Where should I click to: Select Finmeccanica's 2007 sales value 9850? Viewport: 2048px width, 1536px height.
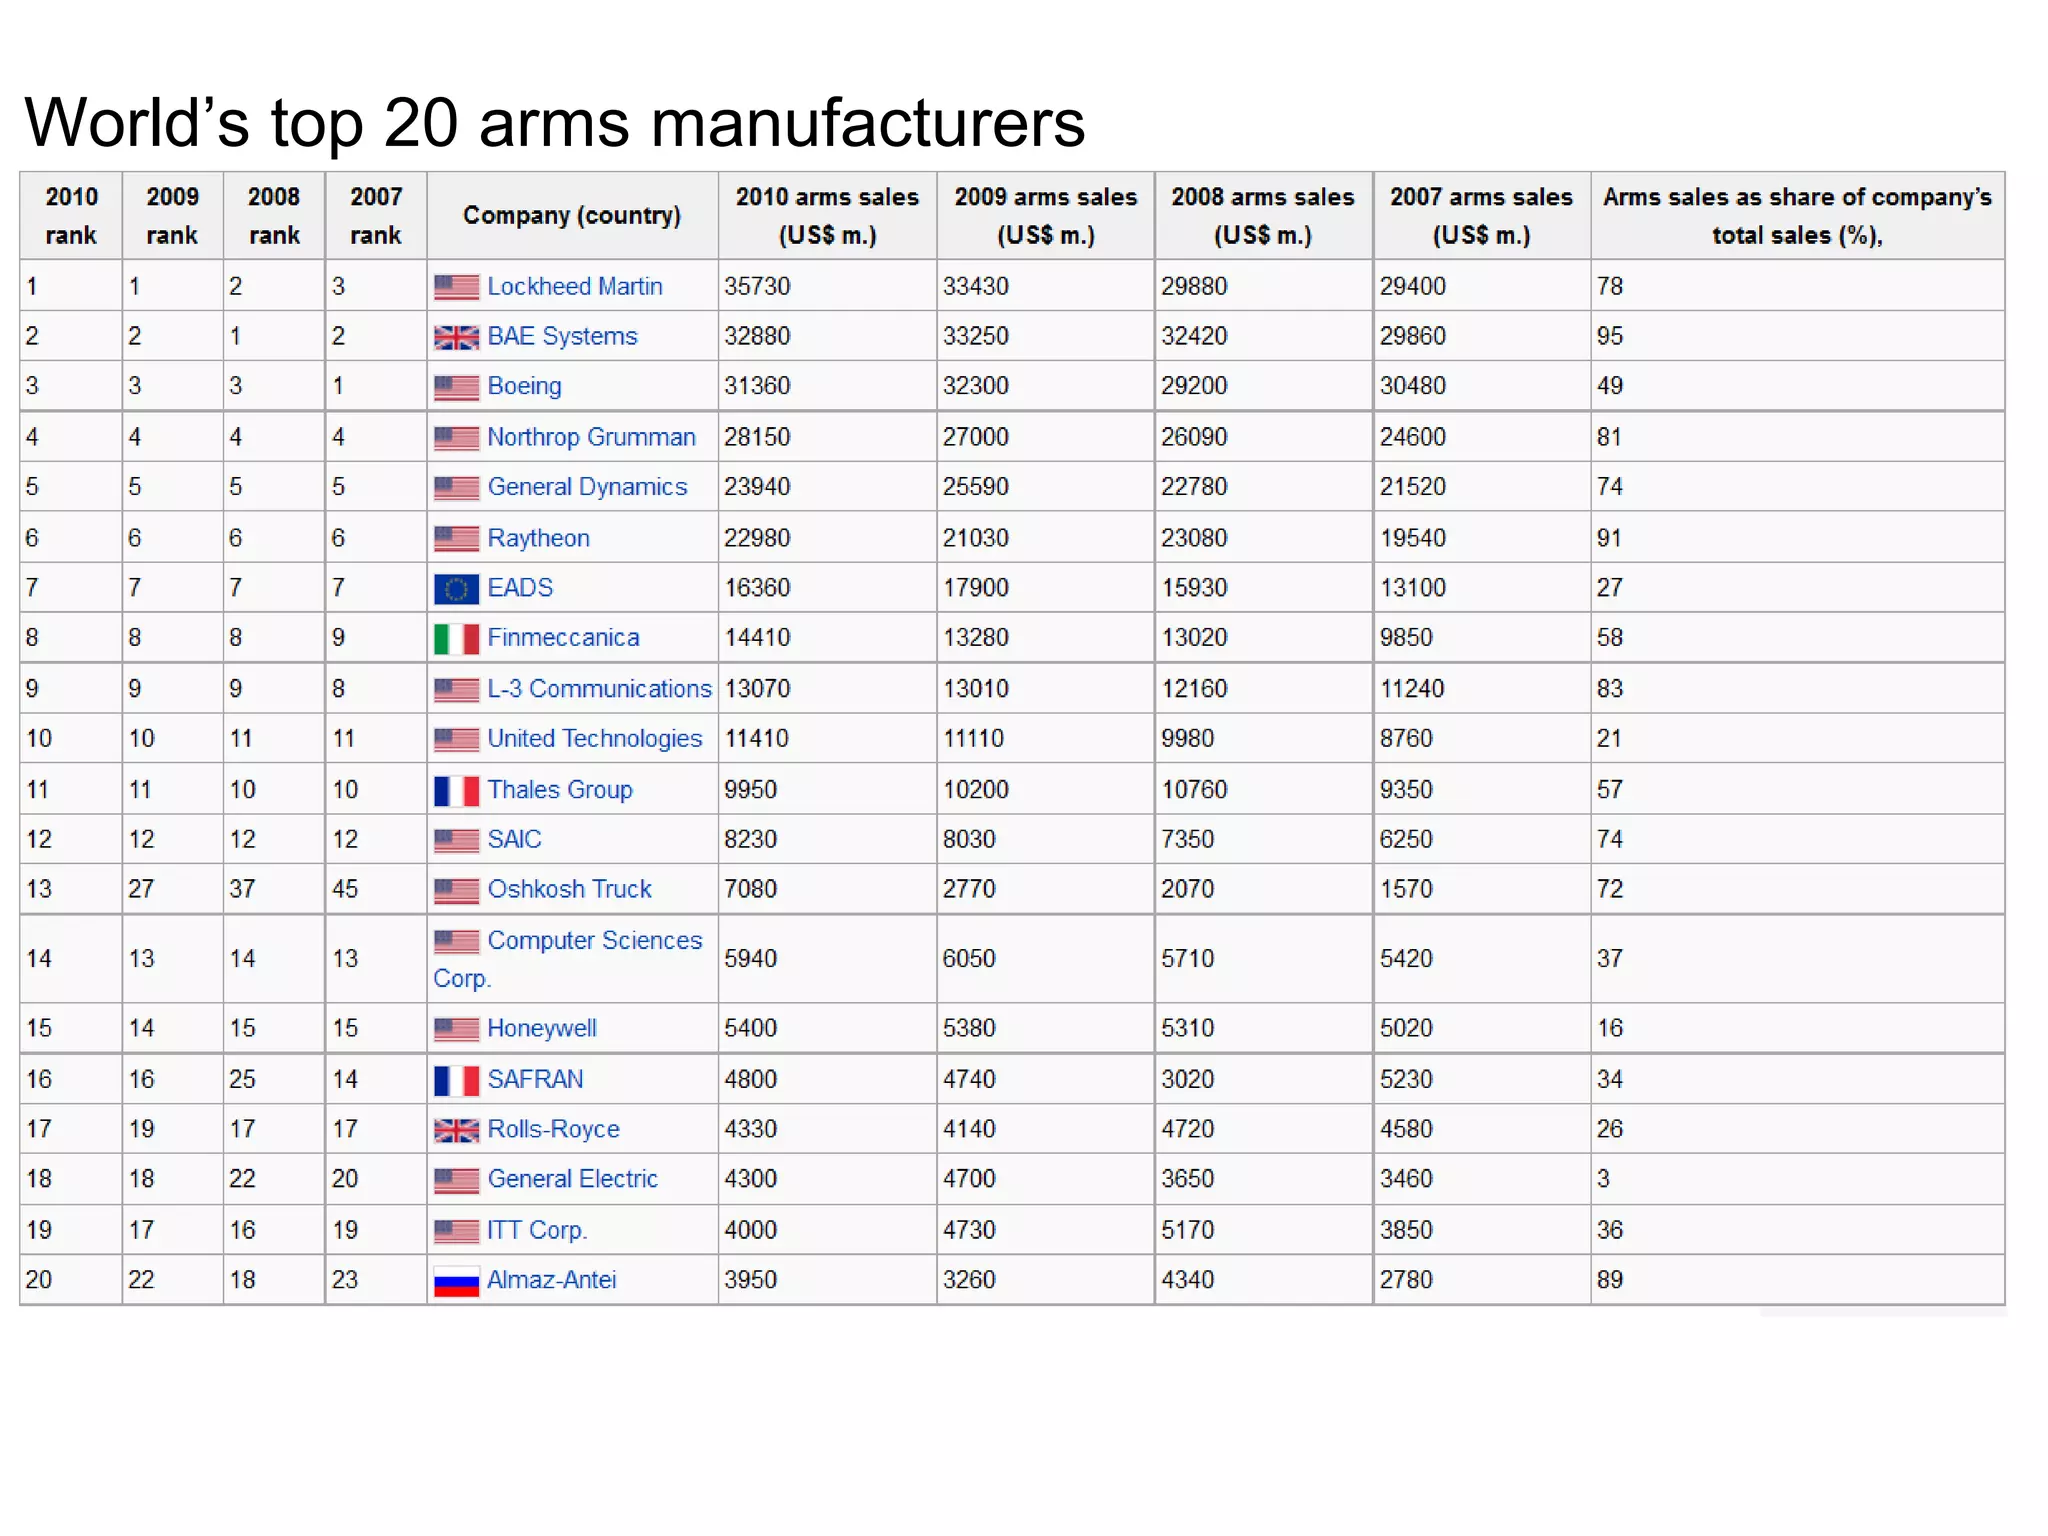click(1405, 637)
